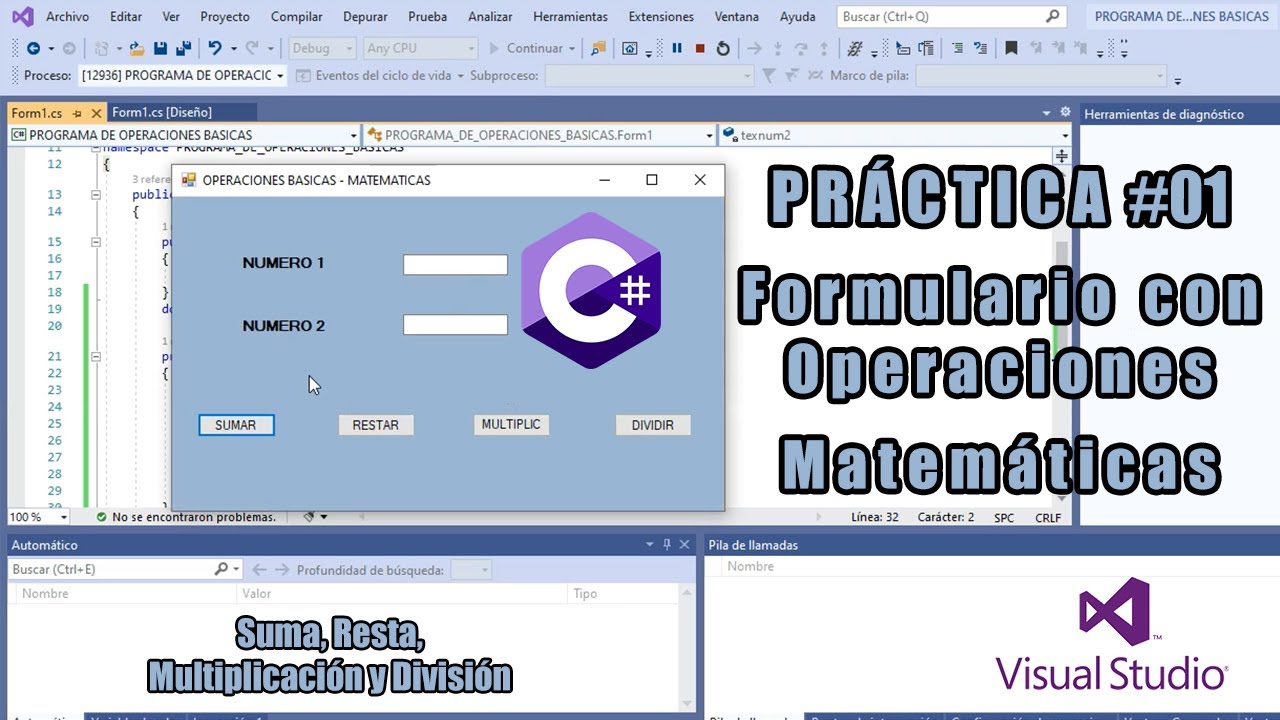Screen dimensions: 1280x720
Task: Toggle pin on Automático panel
Action: (667, 544)
